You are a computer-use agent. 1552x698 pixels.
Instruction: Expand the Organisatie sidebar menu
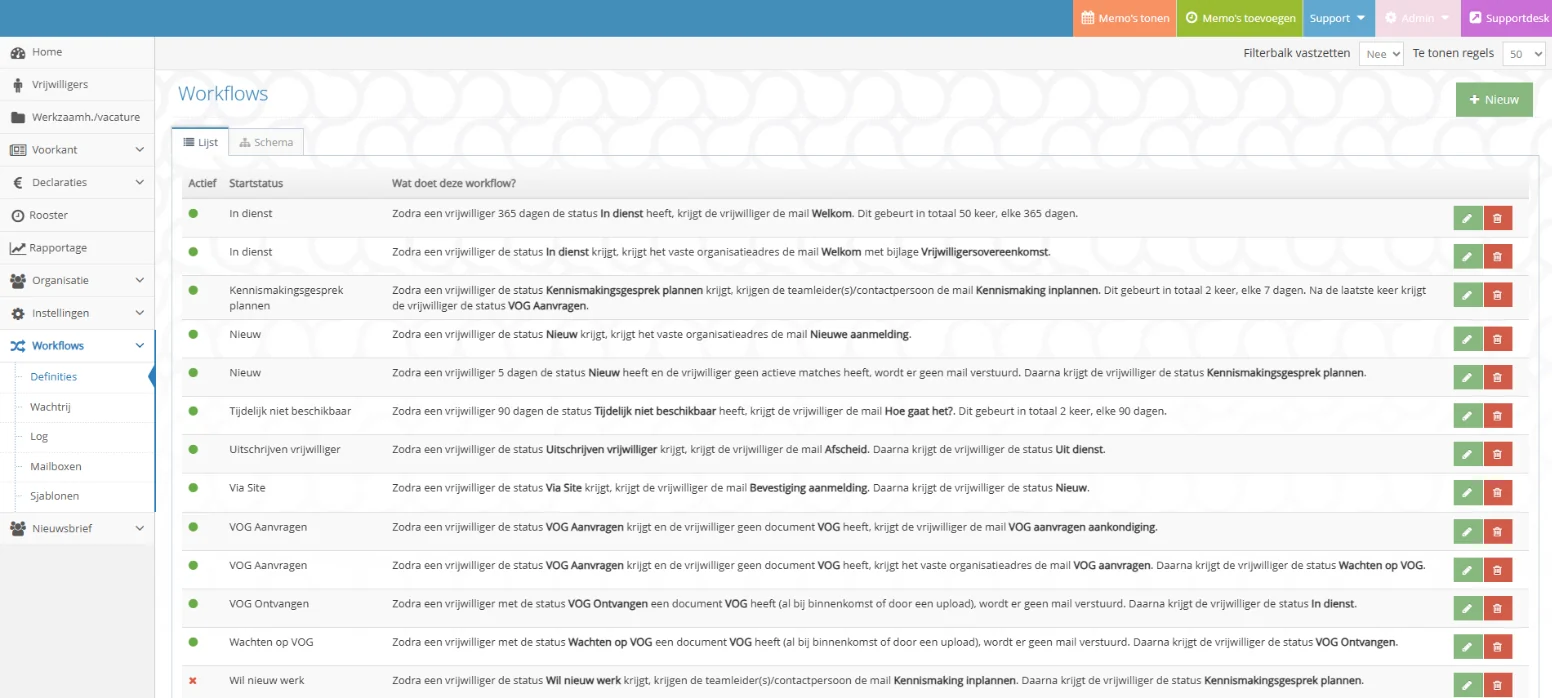77,280
